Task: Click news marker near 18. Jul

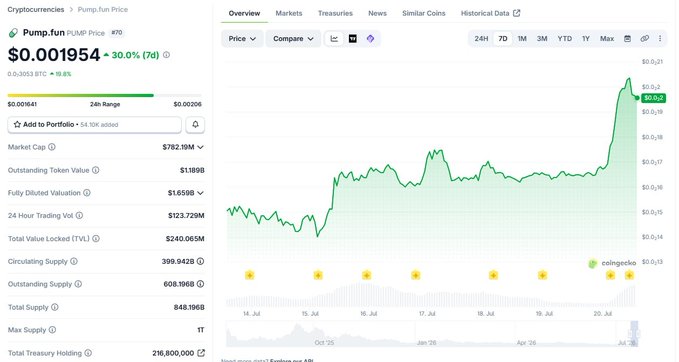Action: [493, 275]
